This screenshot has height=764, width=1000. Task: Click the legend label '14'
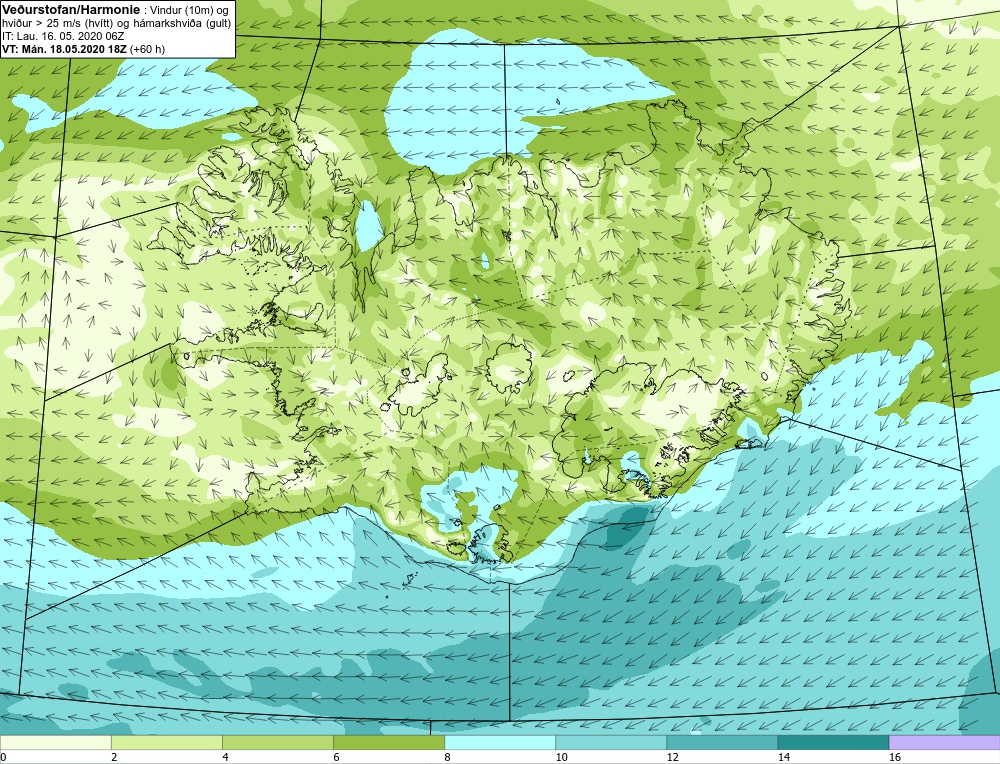point(783,757)
